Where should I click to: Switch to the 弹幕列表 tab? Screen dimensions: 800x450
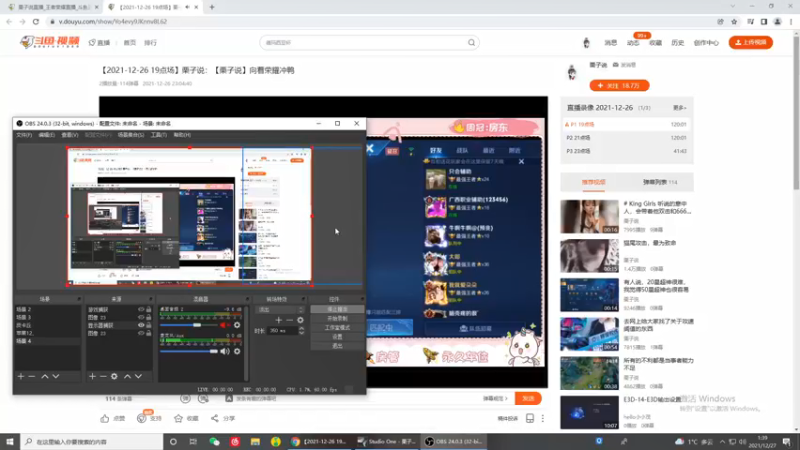coord(660,182)
